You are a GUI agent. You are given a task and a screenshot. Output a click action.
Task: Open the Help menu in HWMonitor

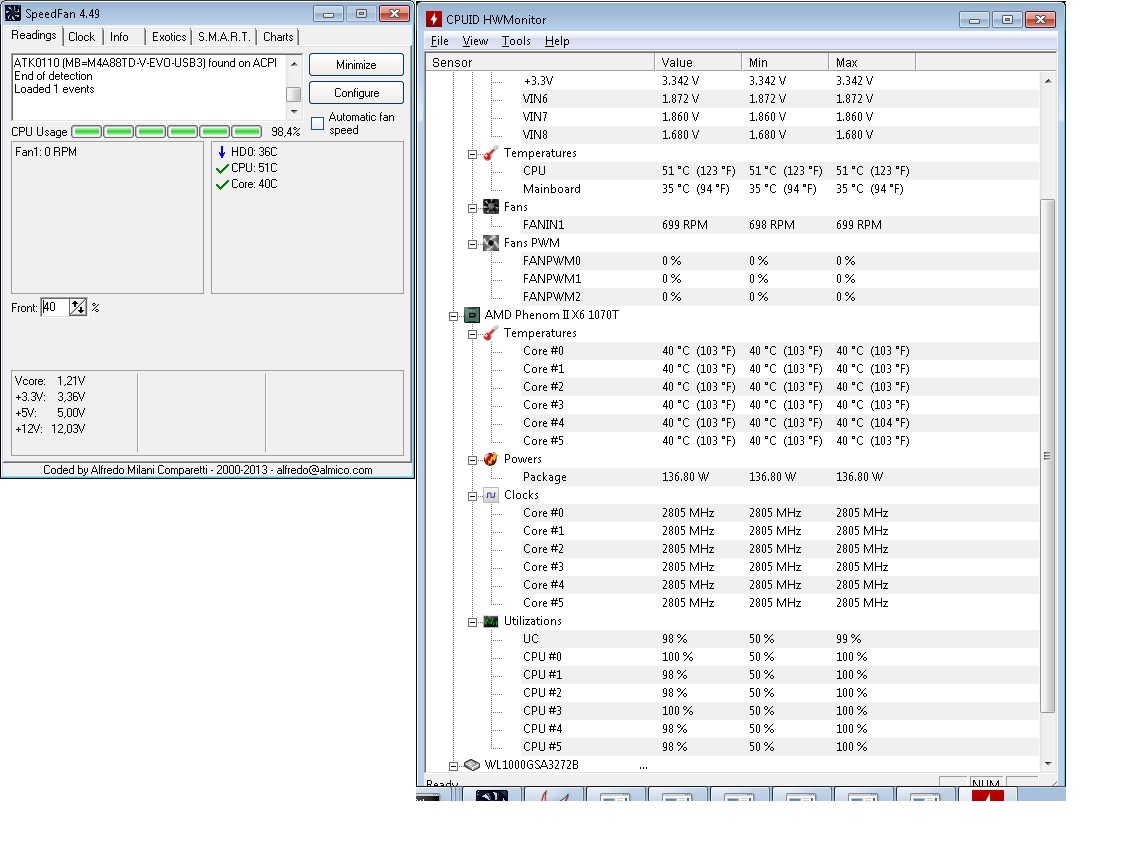click(557, 41)
